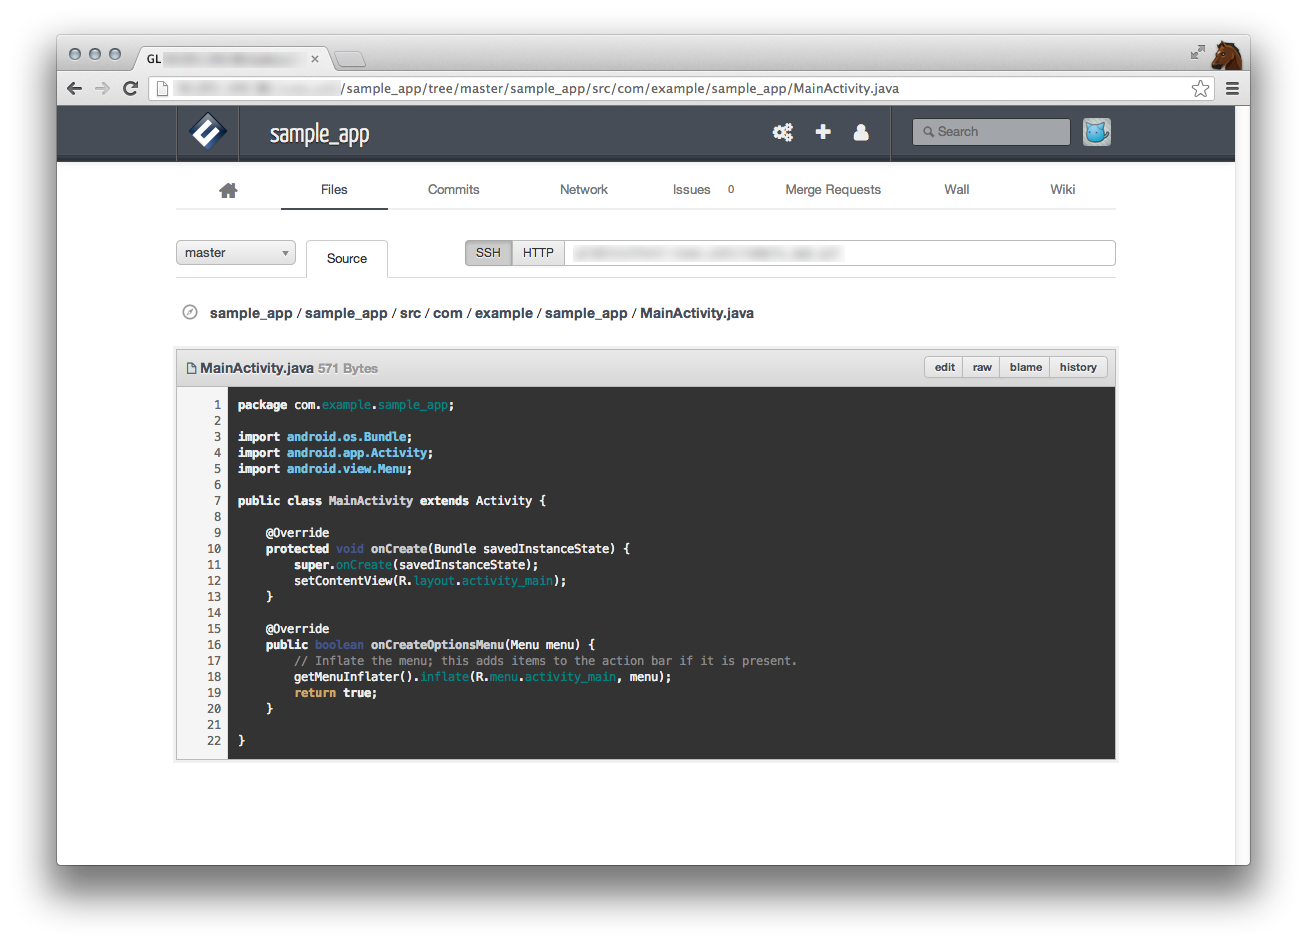The image size is (1307, 944).
Task: Open admin area gears icon
Action: 782,132
